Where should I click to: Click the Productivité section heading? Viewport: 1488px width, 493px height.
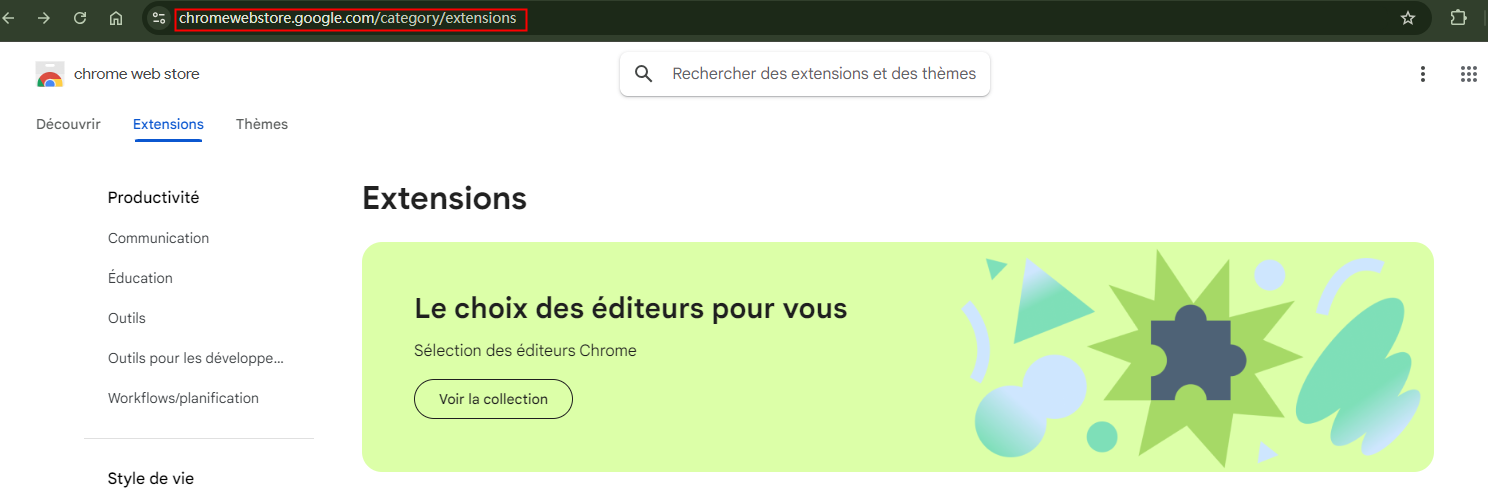pyautogui.click(x=154, y=198)
